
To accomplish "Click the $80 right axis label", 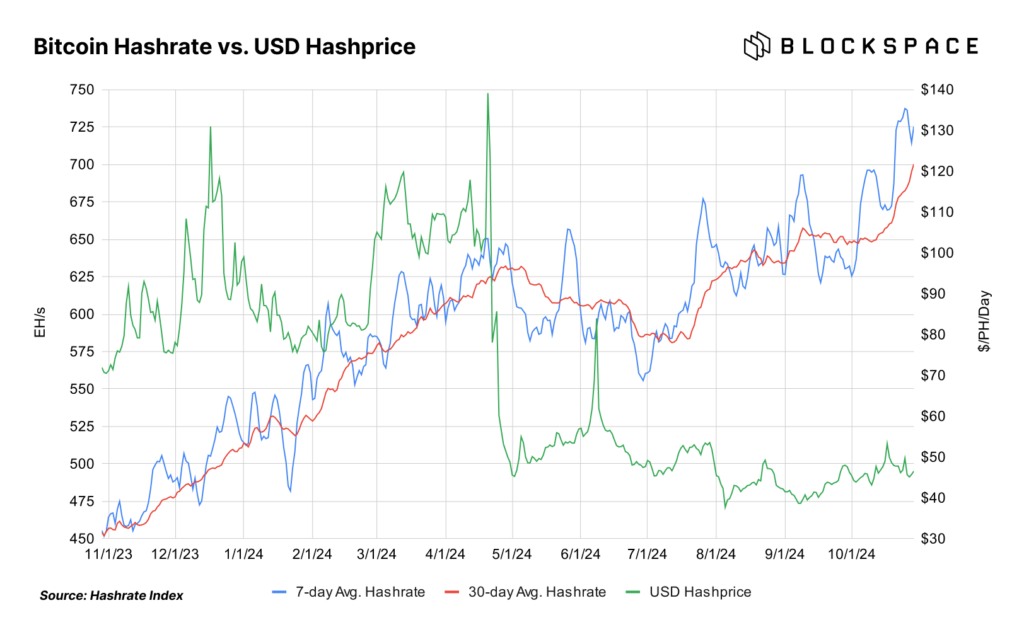I will tap(934, 334).
